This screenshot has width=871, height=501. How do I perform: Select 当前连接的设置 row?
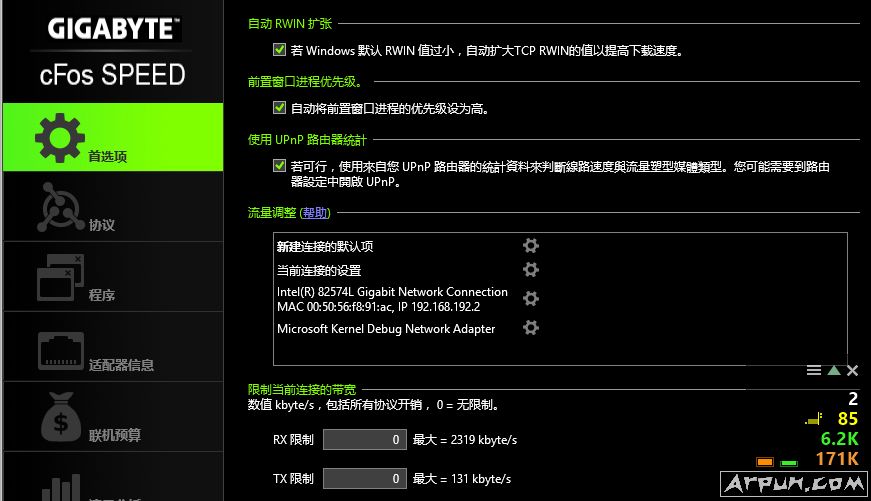coord(319,271)
